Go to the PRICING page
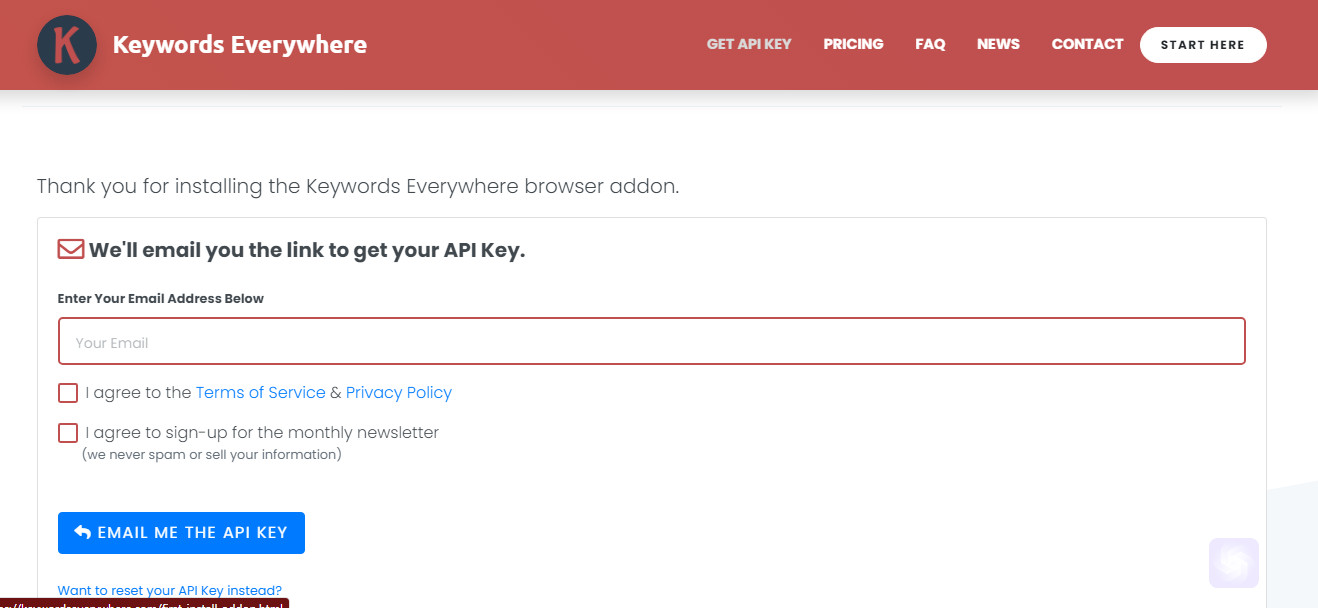This screenshot has height=608, width=1318. coord(853,44)
